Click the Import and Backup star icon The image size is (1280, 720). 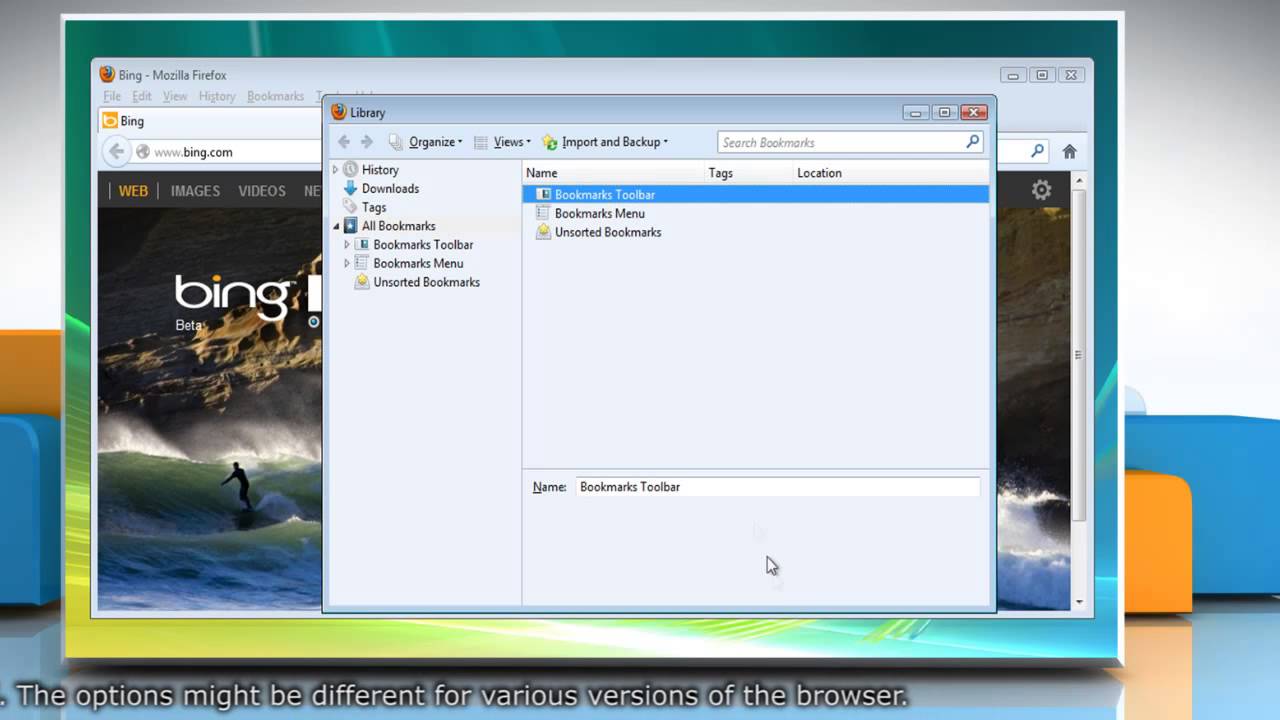click(549, 142)
